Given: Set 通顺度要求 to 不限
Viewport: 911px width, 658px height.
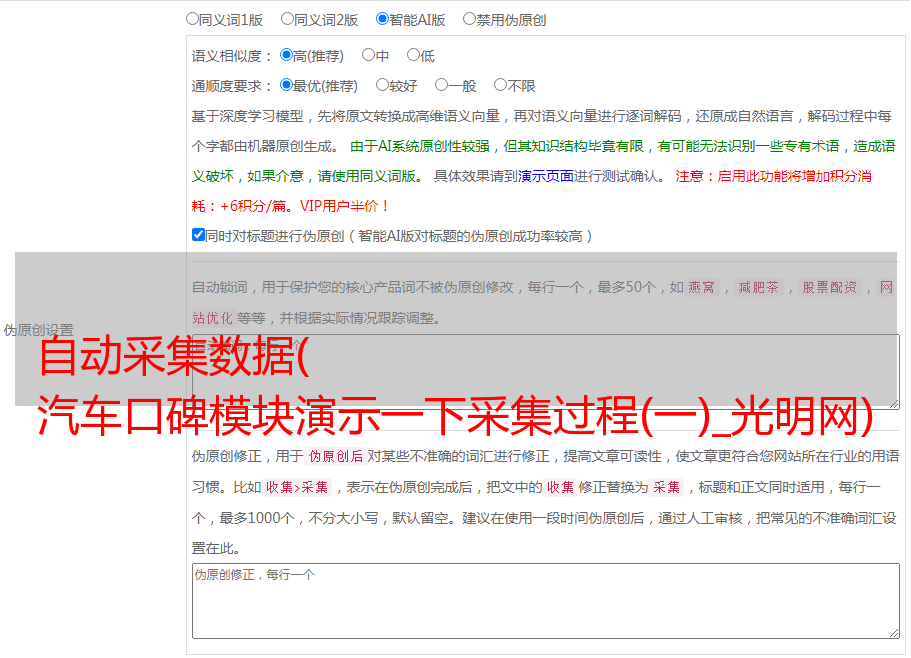Looking at the screenshot, I should click(500, 85).
